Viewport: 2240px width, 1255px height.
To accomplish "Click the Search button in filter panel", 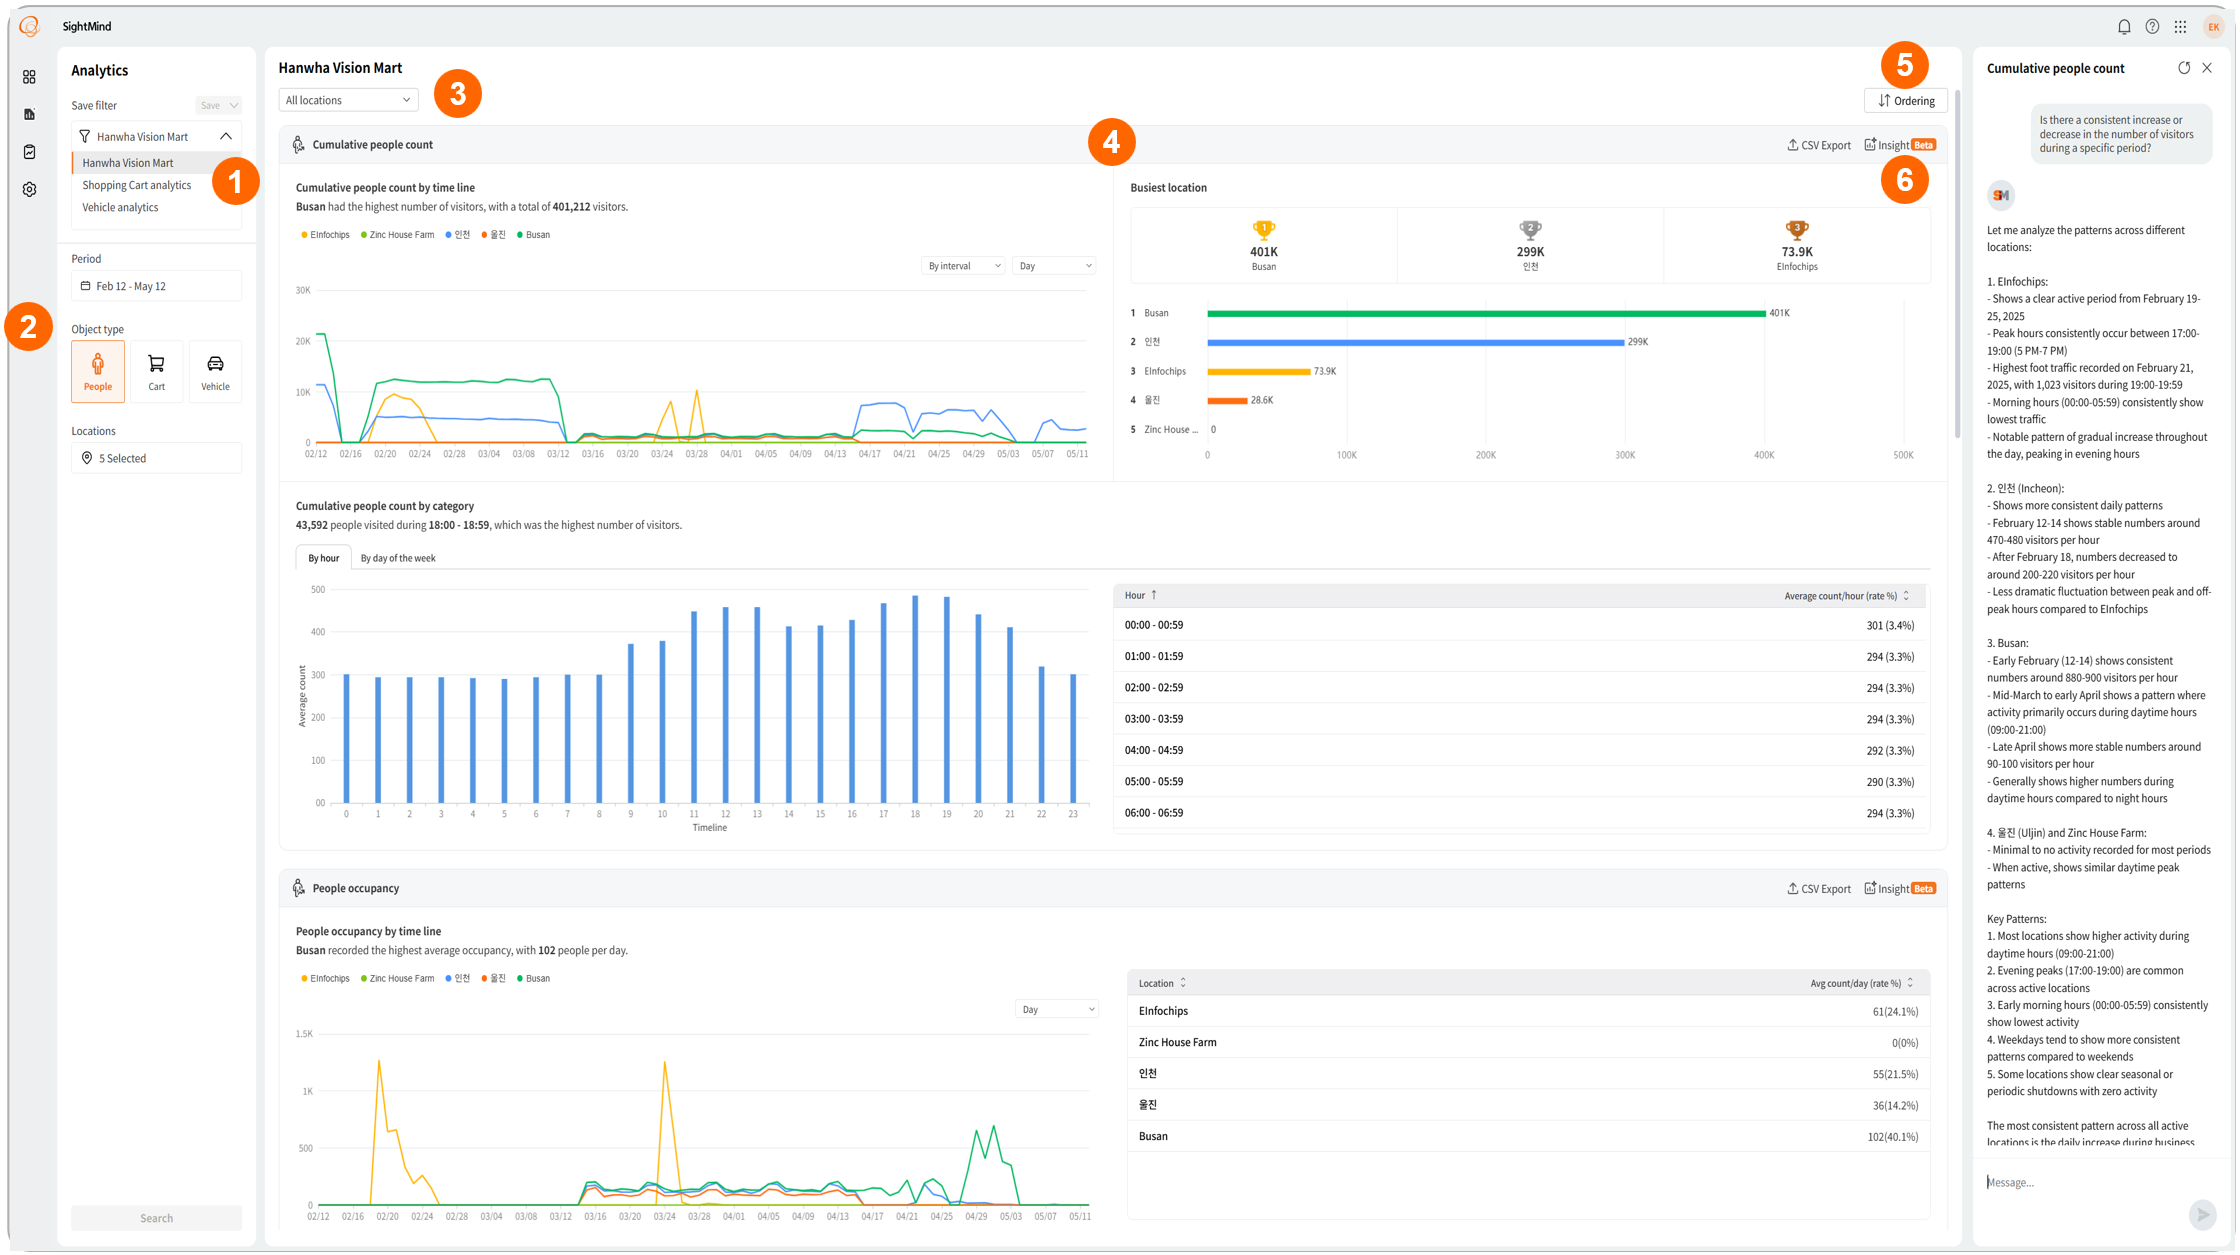I will [156, 1217].
